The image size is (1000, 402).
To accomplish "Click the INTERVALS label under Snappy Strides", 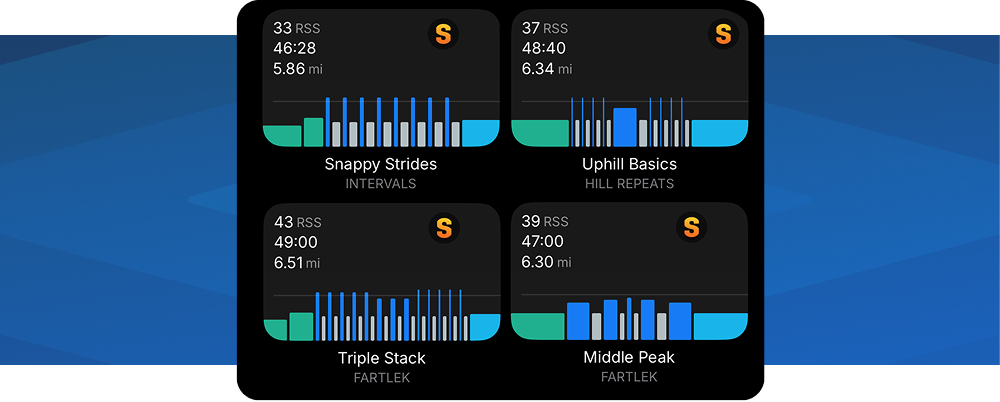I will (381, 184).
